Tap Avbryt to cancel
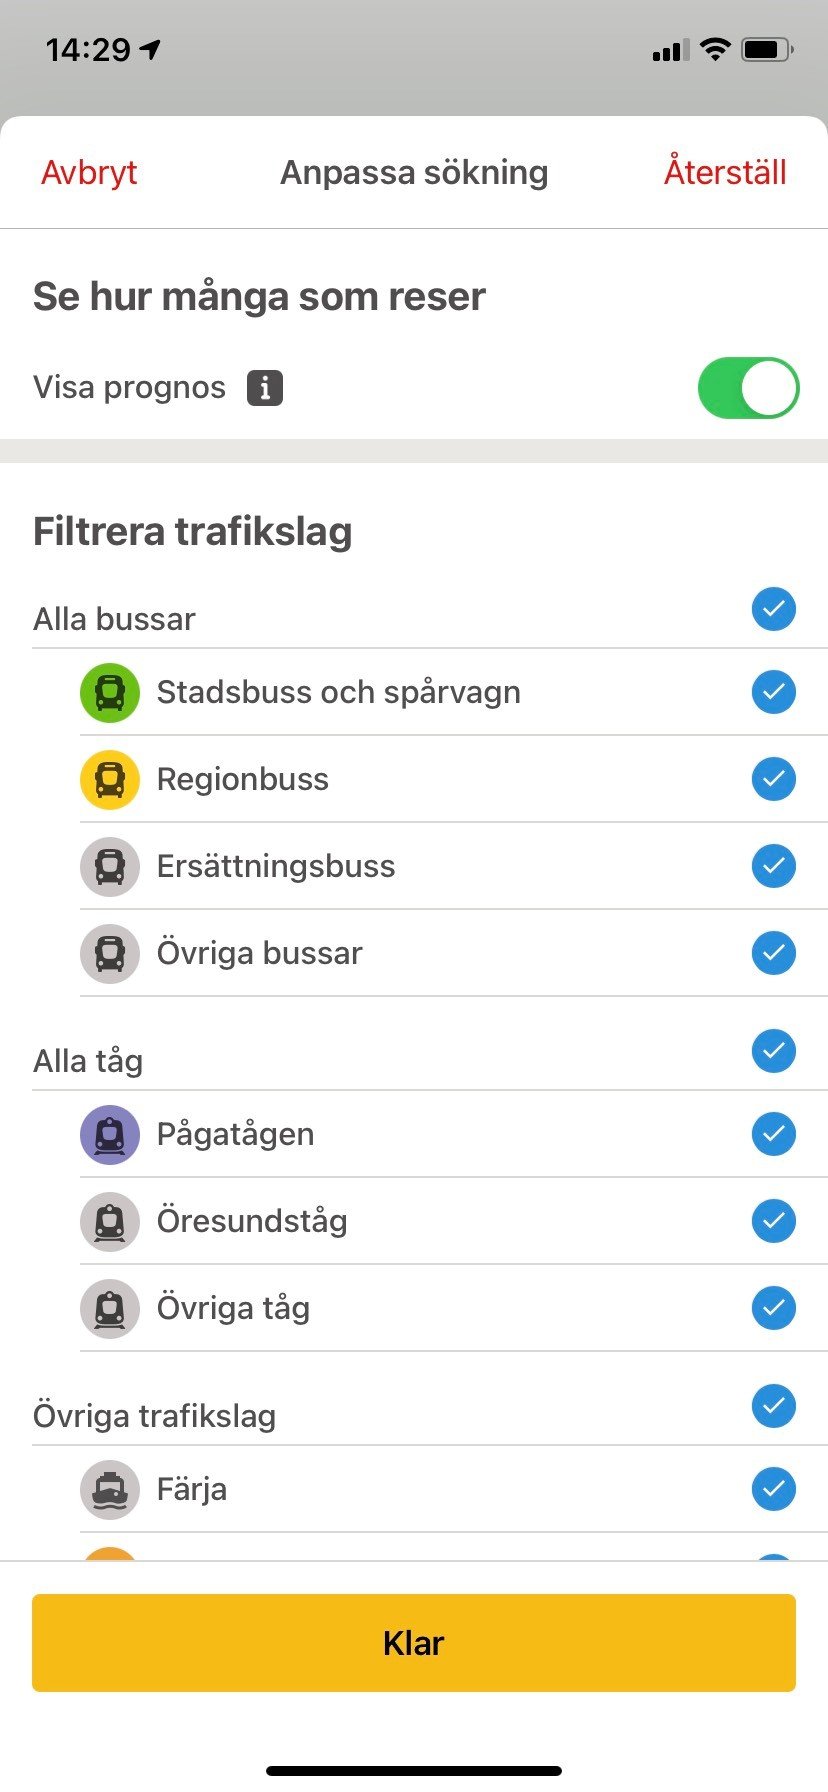This screenshot has width=828, height=1792. [89, 173]
